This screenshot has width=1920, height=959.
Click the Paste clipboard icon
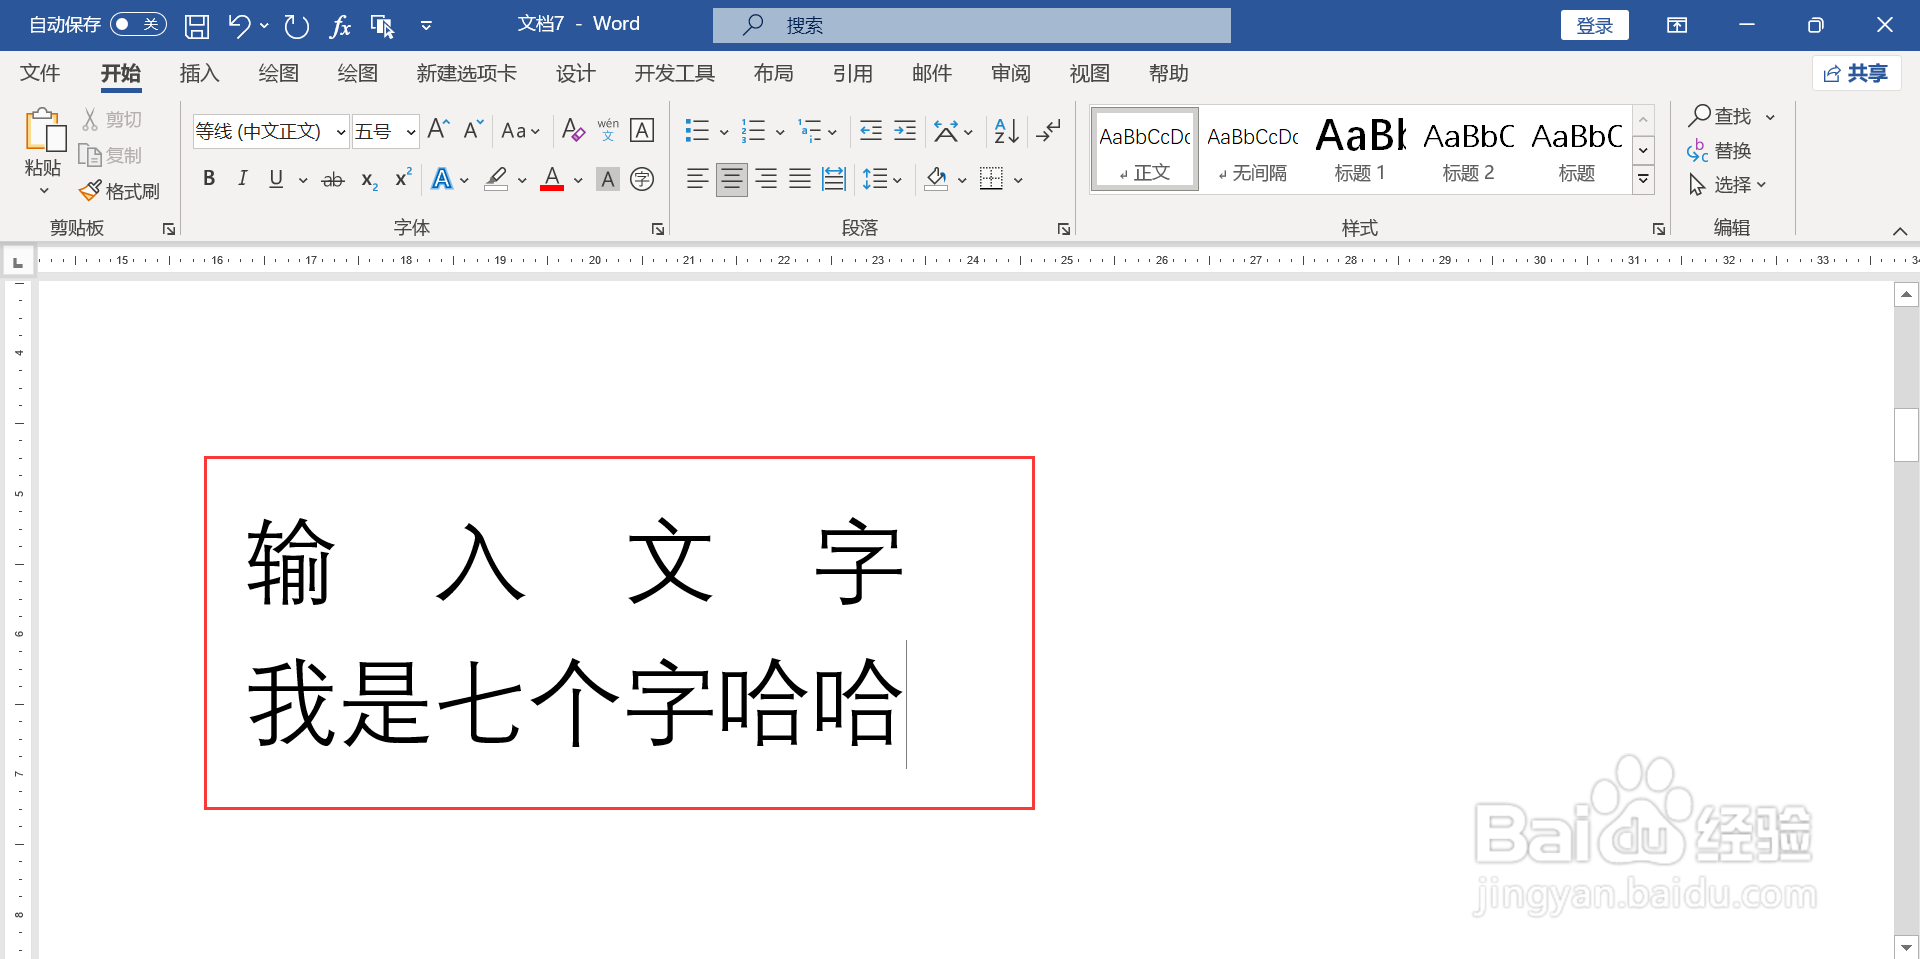(43, 131)
